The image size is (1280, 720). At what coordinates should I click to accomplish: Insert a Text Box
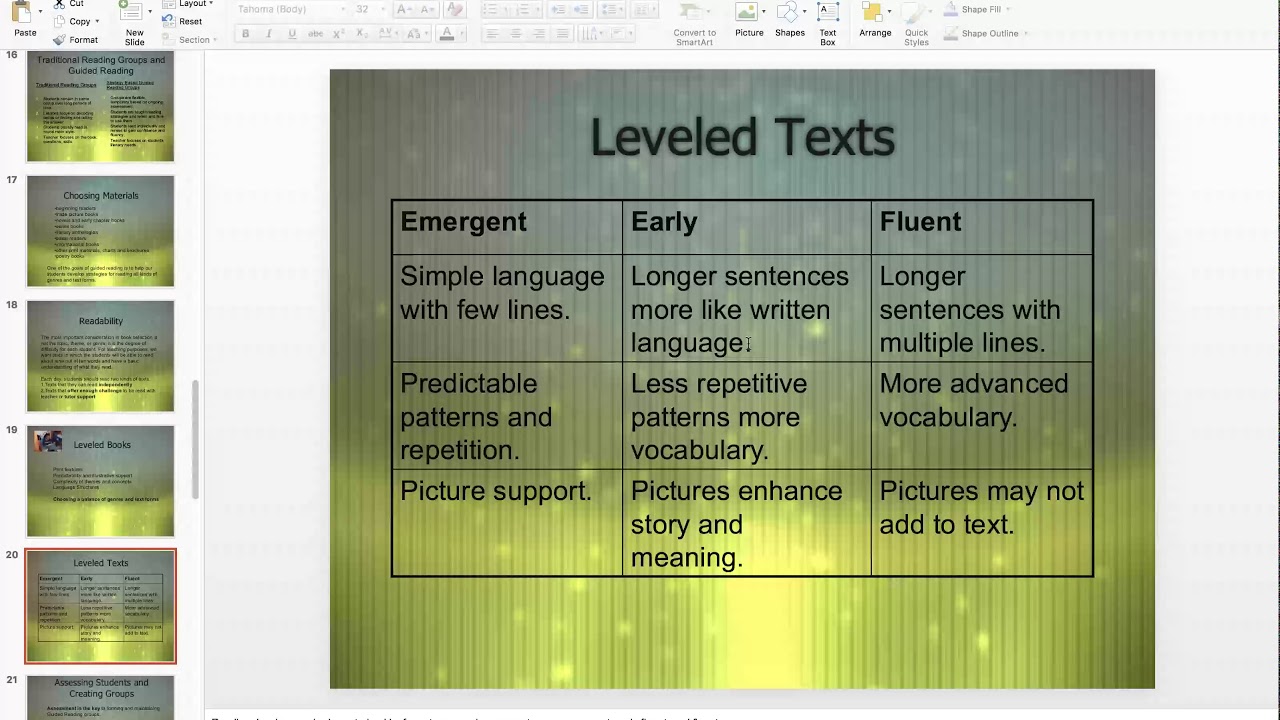[x=828, y=24]
